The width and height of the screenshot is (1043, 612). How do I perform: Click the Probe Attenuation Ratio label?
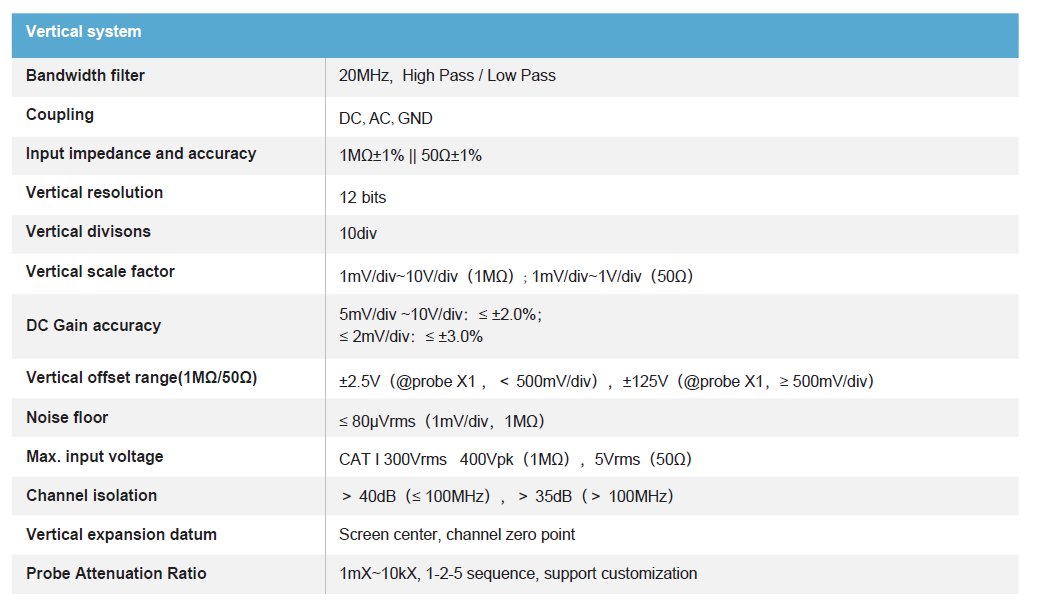coord(116,574)
